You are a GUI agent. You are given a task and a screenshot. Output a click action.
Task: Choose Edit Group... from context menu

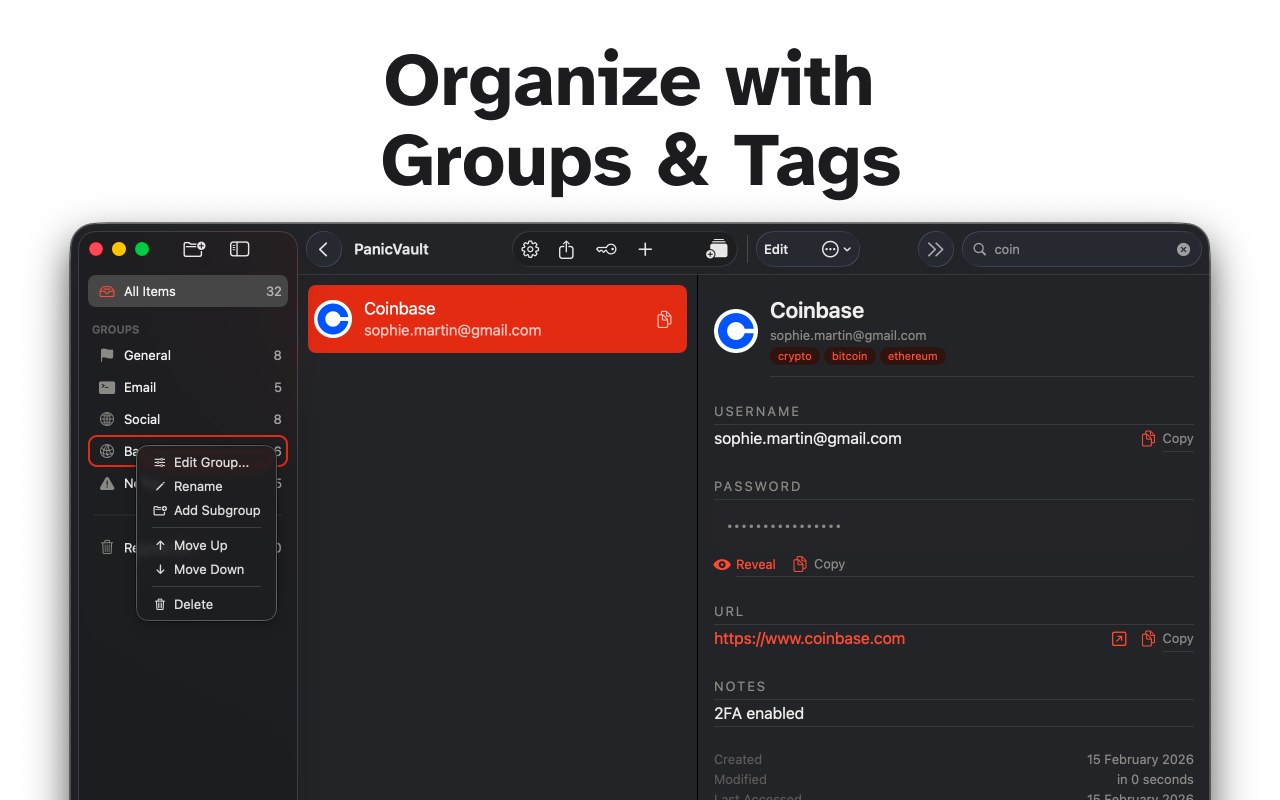pyautogui.click(x=210, y=462)
